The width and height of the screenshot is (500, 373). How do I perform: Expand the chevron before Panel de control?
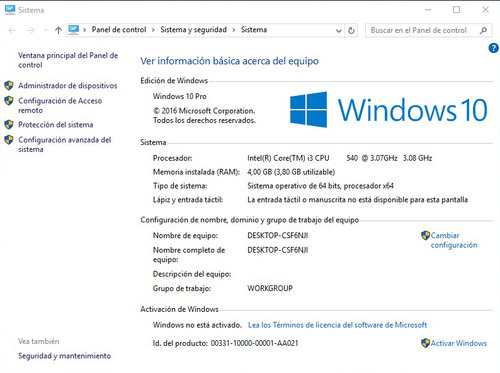85,30
